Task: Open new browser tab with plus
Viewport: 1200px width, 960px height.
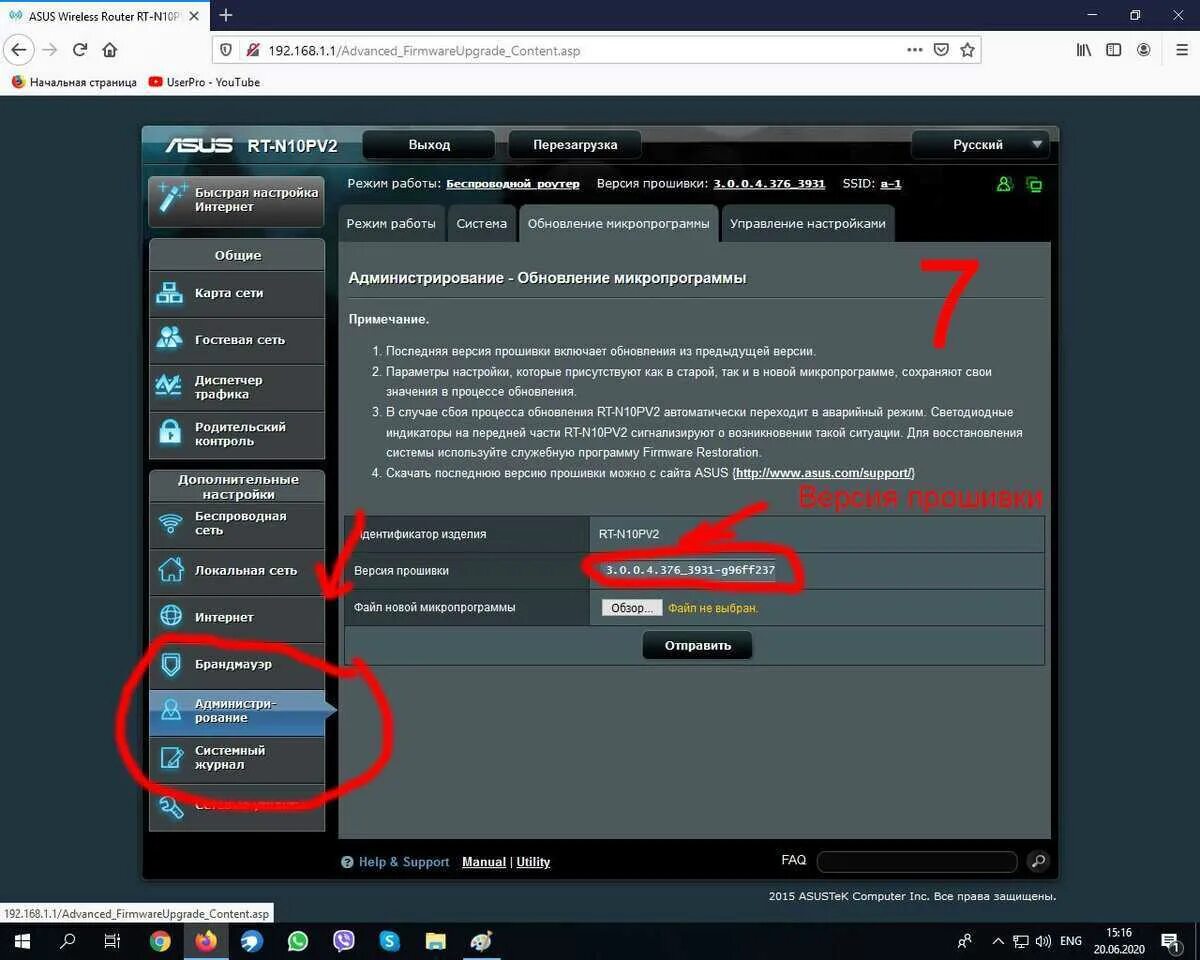Action: [226, 15]
